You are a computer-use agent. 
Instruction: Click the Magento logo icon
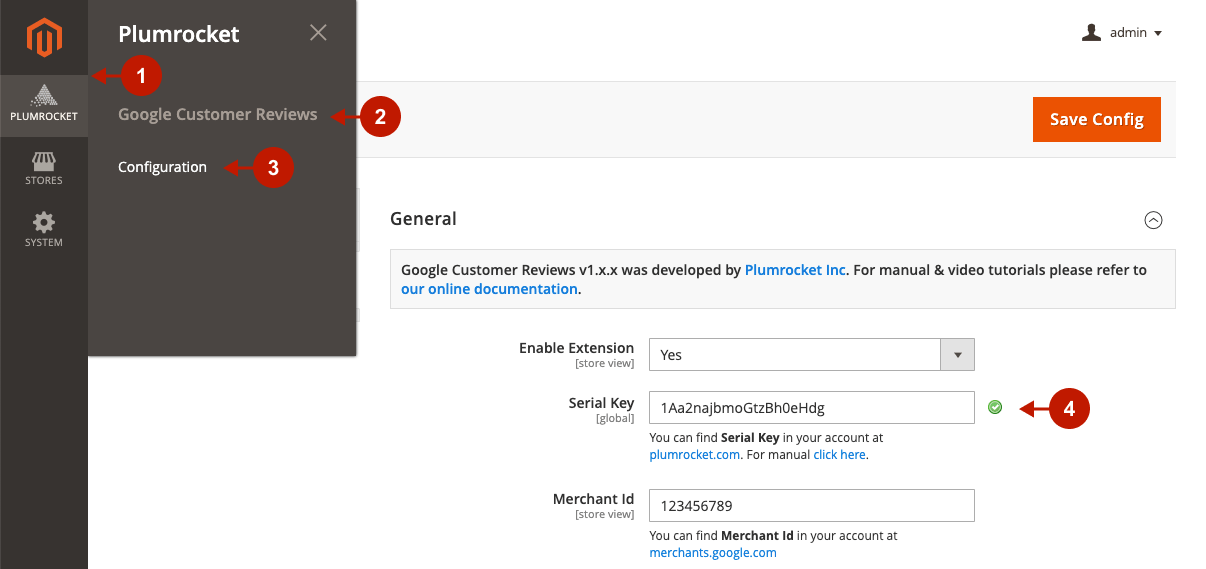click(x=44, y=38)
